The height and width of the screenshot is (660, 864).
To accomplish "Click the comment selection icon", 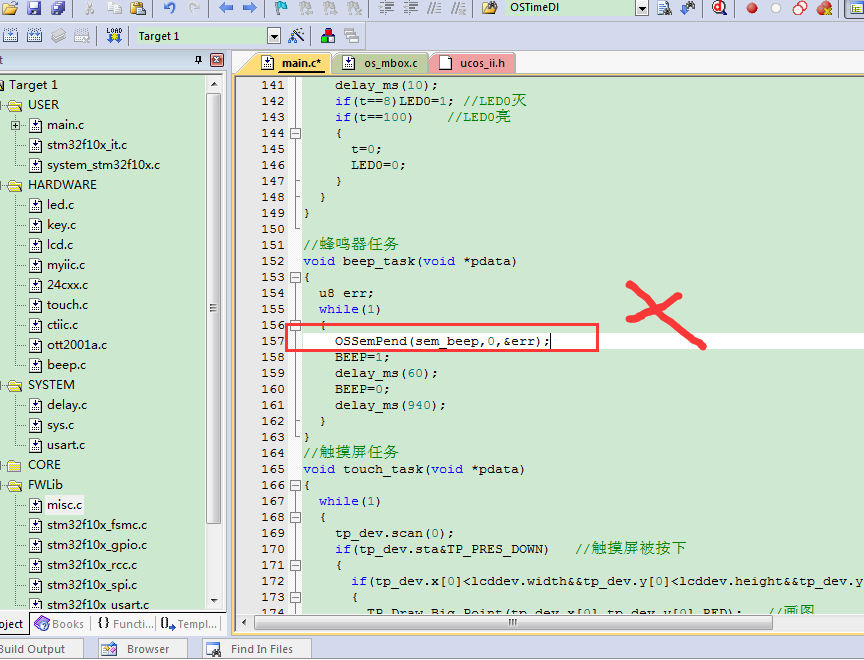I will click(434, 8).
